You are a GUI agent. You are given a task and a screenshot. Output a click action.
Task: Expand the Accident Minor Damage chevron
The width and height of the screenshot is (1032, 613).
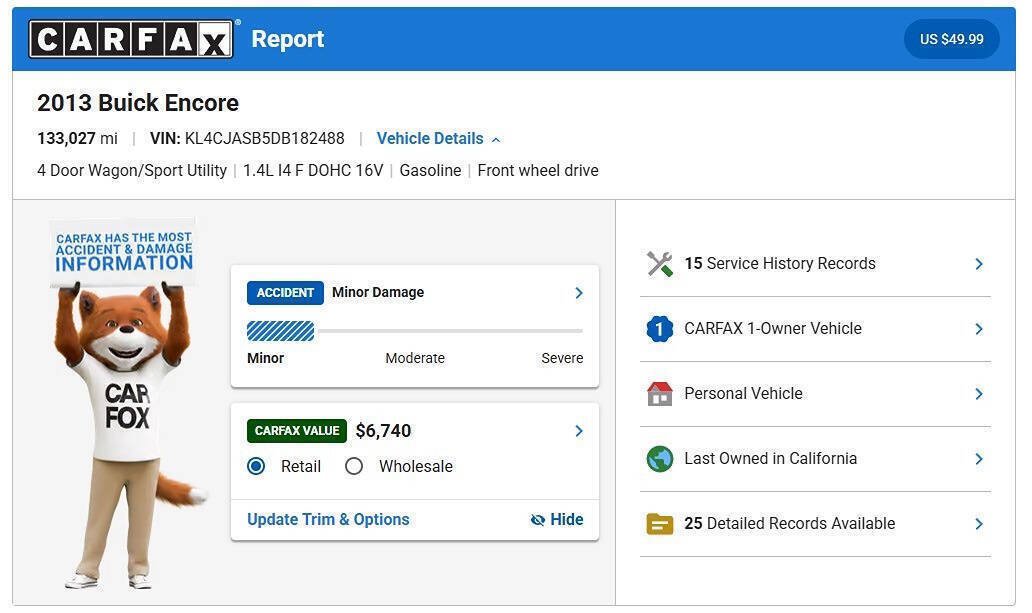pyautogui.click(x=579, y=293)
